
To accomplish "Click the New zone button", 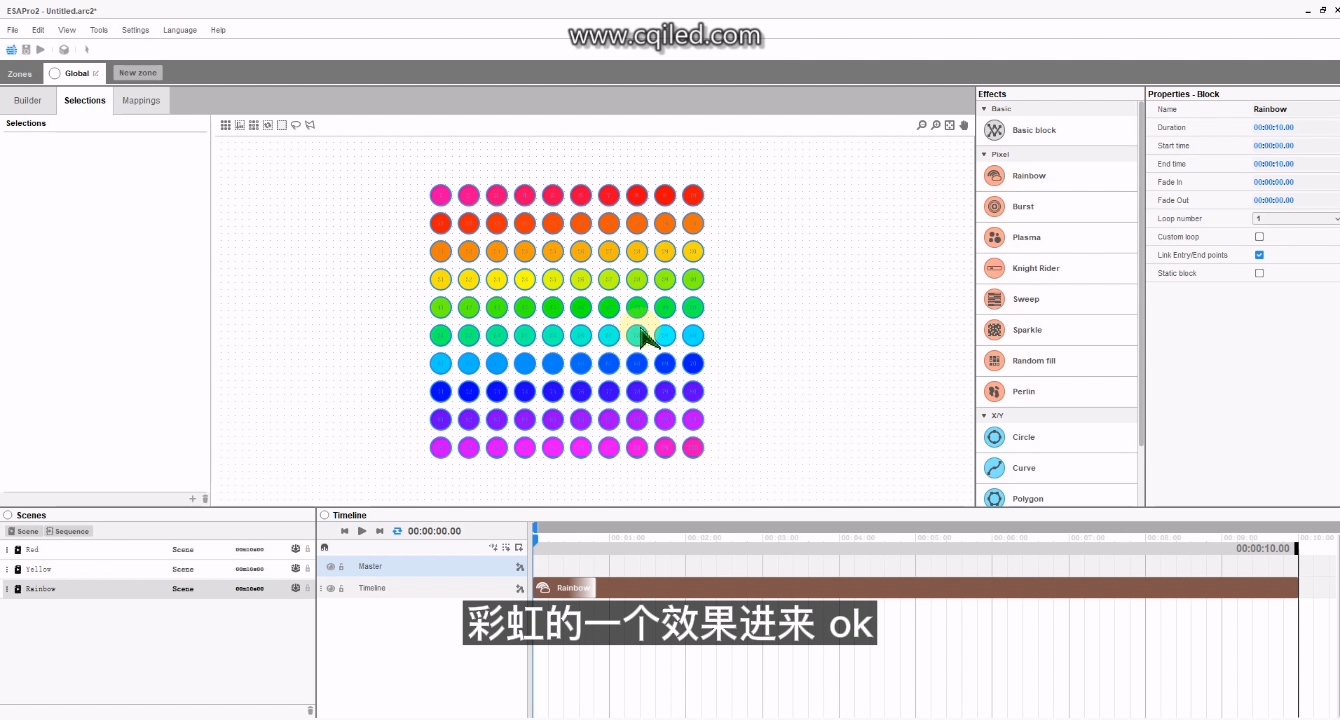I will click(137, 73).
